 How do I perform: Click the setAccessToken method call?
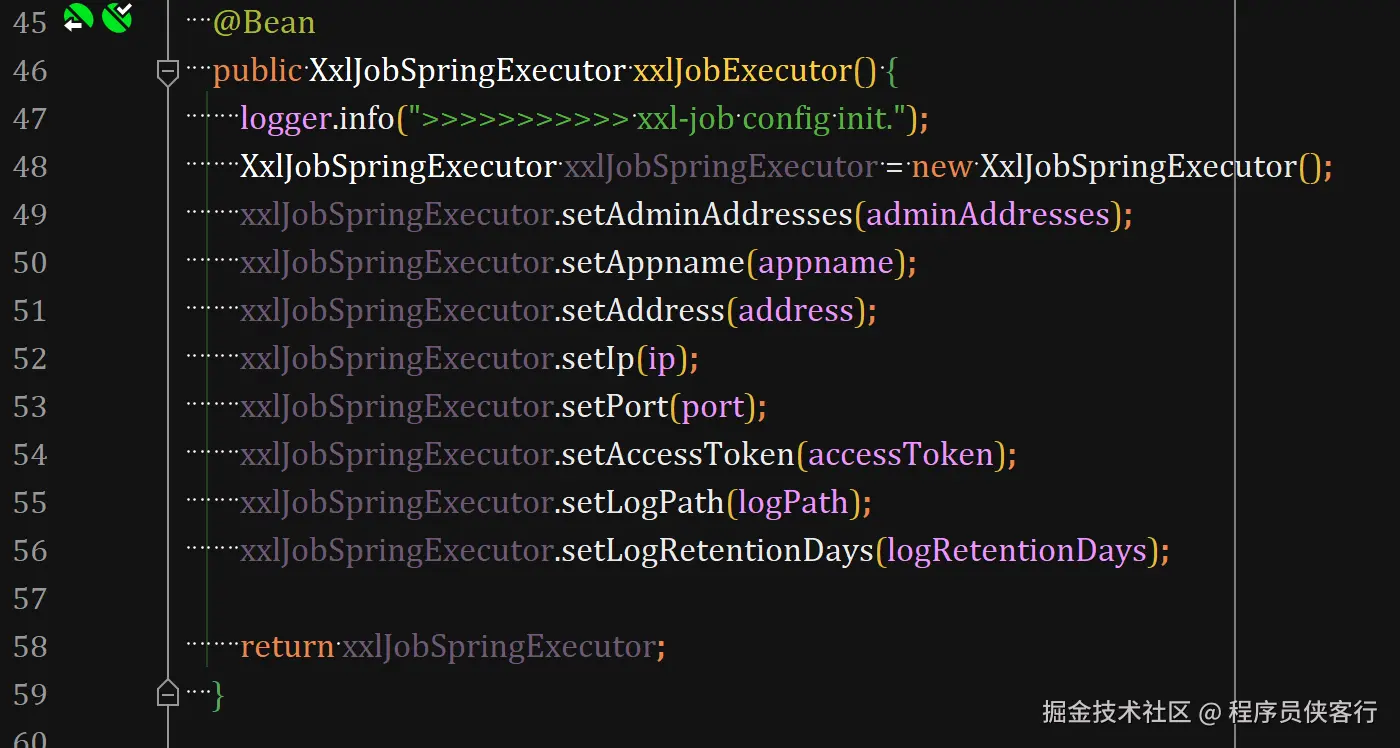click(x=677, y=455)
